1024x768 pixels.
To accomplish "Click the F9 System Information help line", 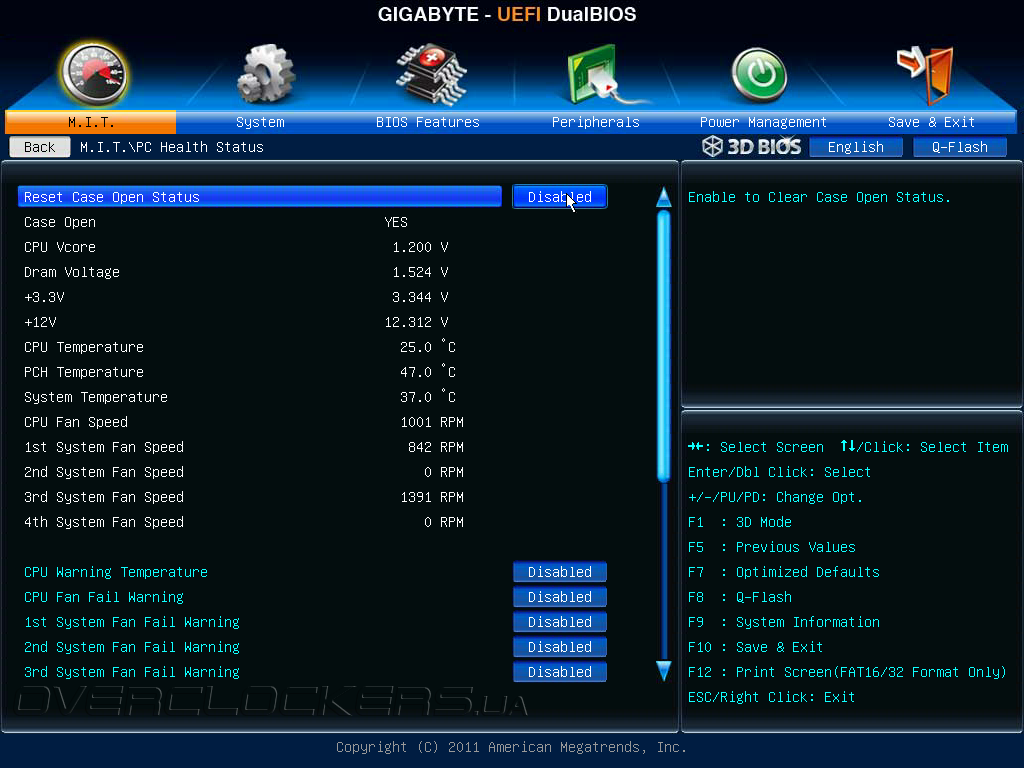I will [x=784, y=622].
